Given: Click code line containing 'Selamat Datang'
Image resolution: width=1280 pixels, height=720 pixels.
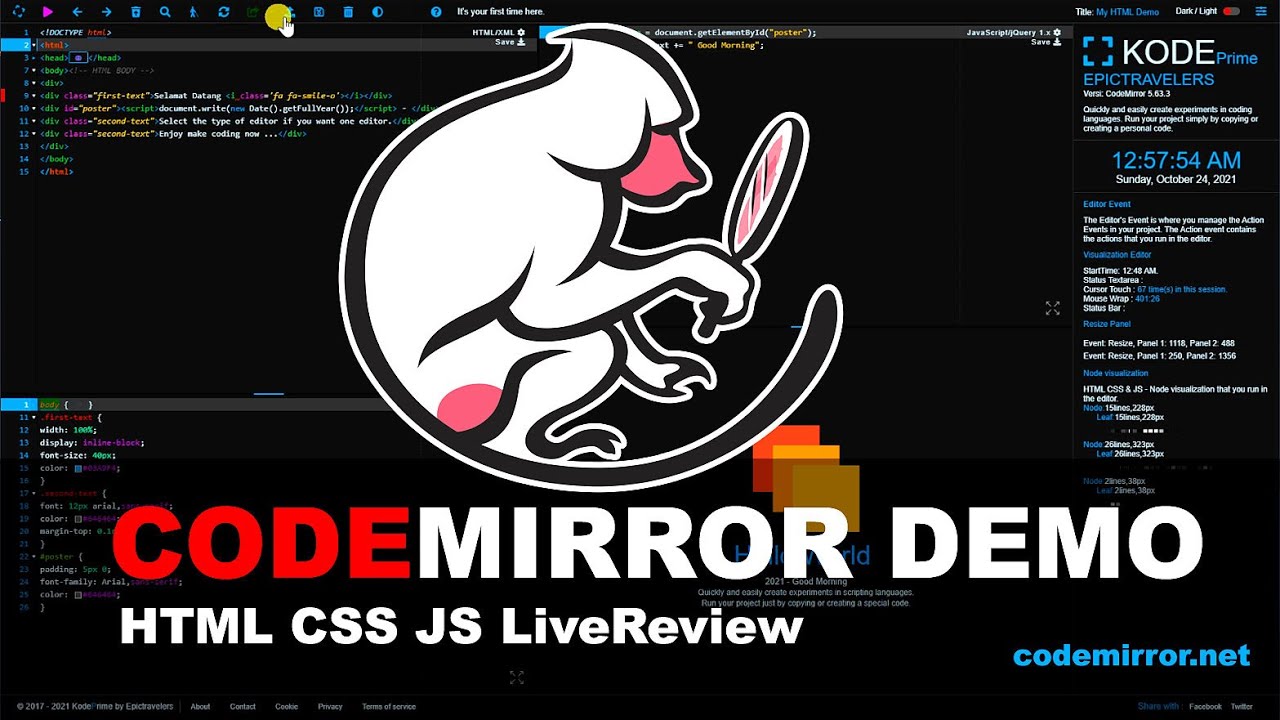Looking at the screenshot, I should point(216,96).
